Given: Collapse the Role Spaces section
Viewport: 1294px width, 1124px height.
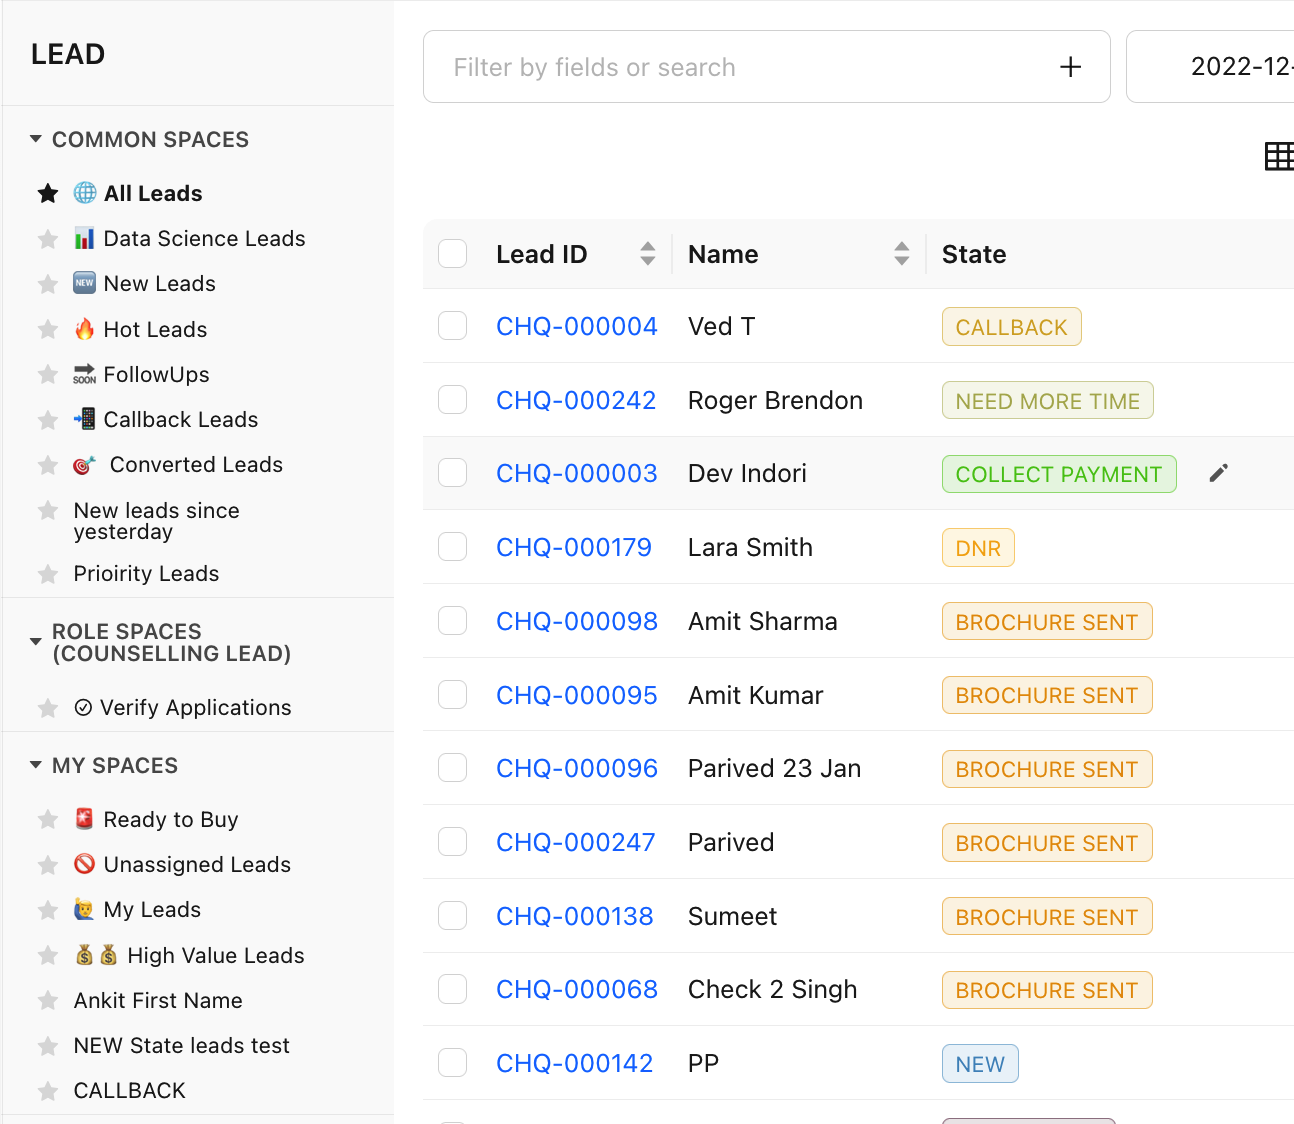Looking at the screenshot, I should 36,642.
